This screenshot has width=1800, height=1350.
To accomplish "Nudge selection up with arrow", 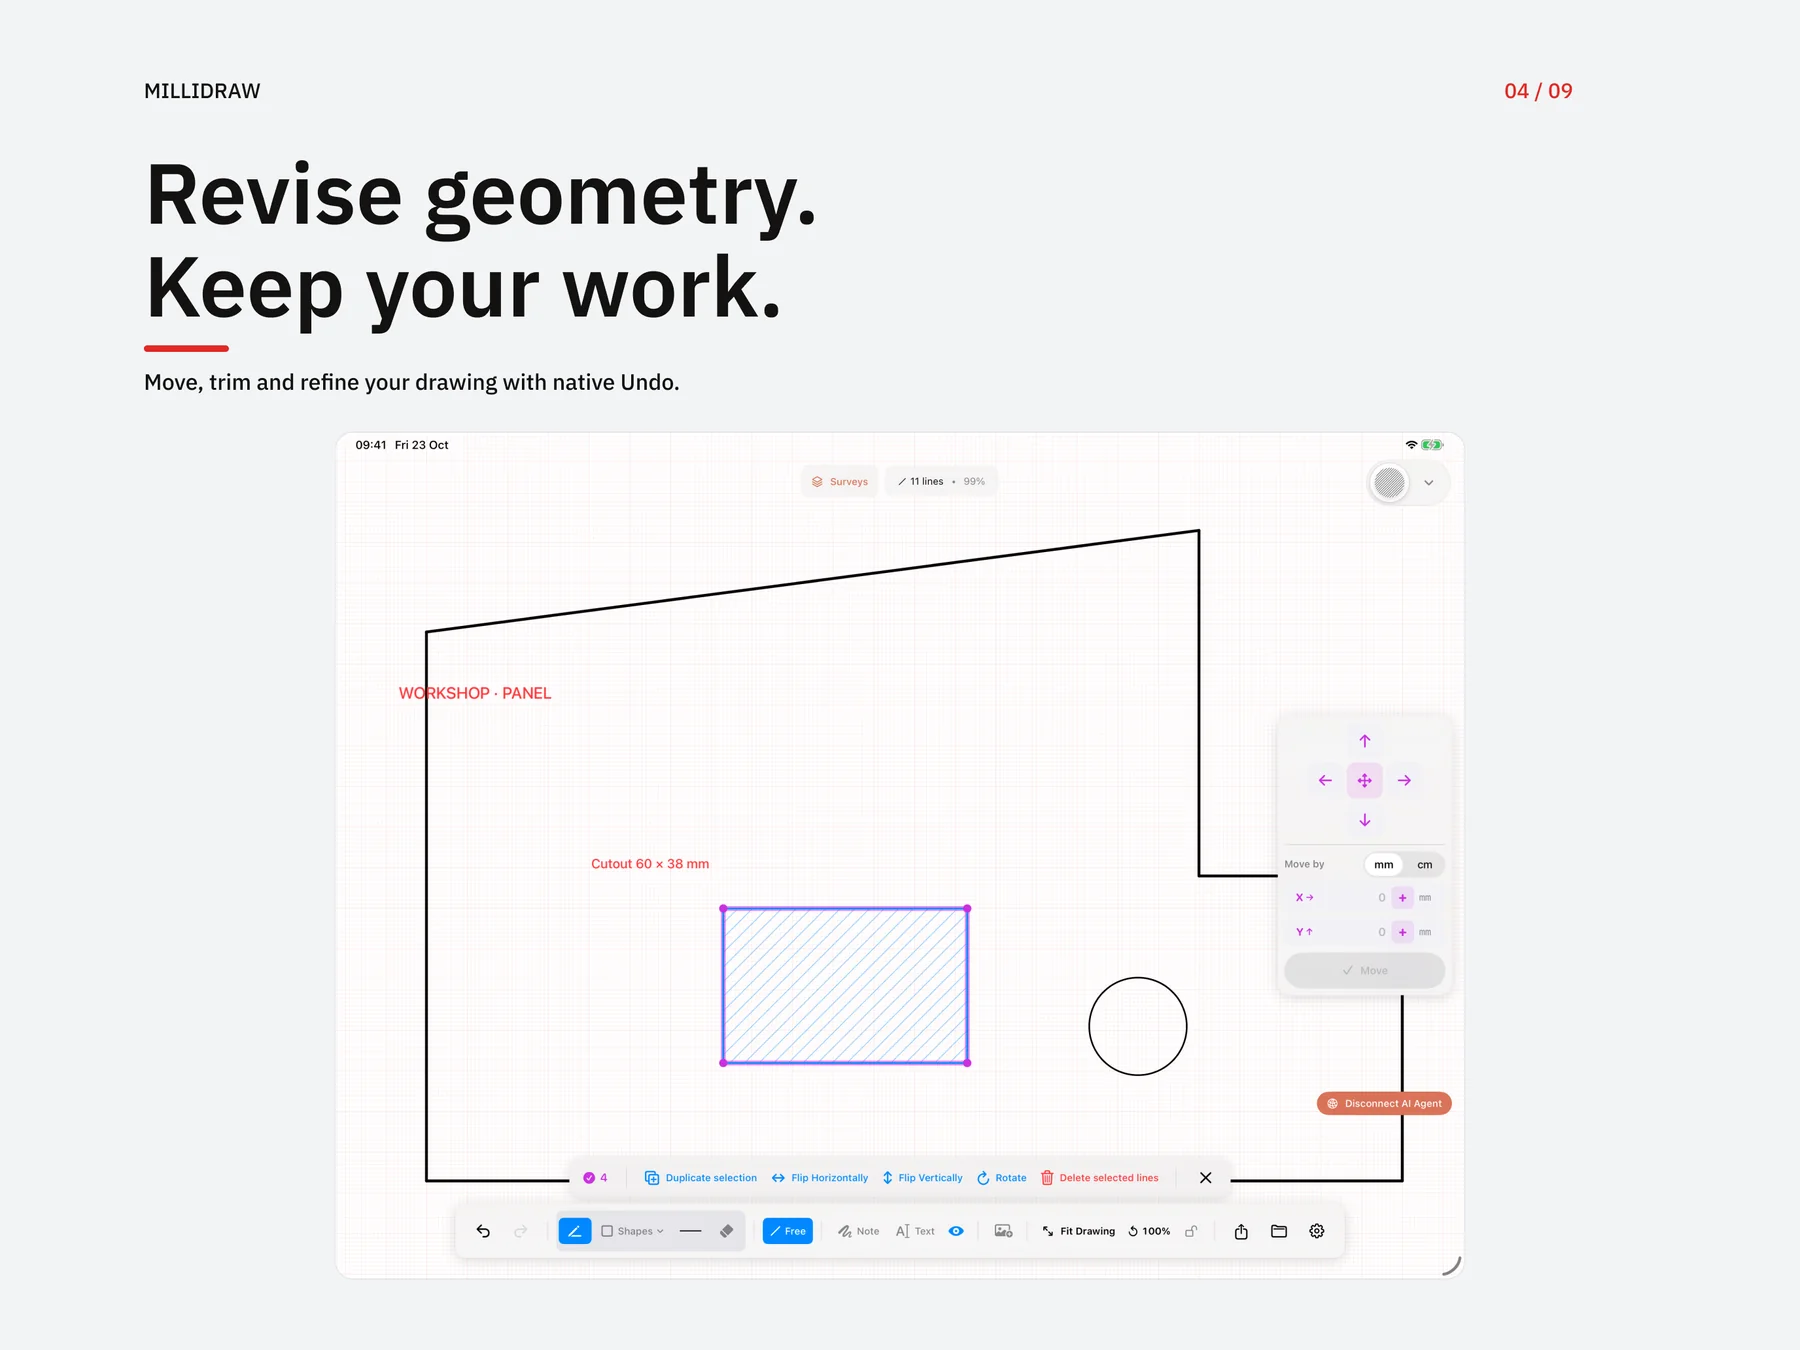I will [x=1365, y=741].
